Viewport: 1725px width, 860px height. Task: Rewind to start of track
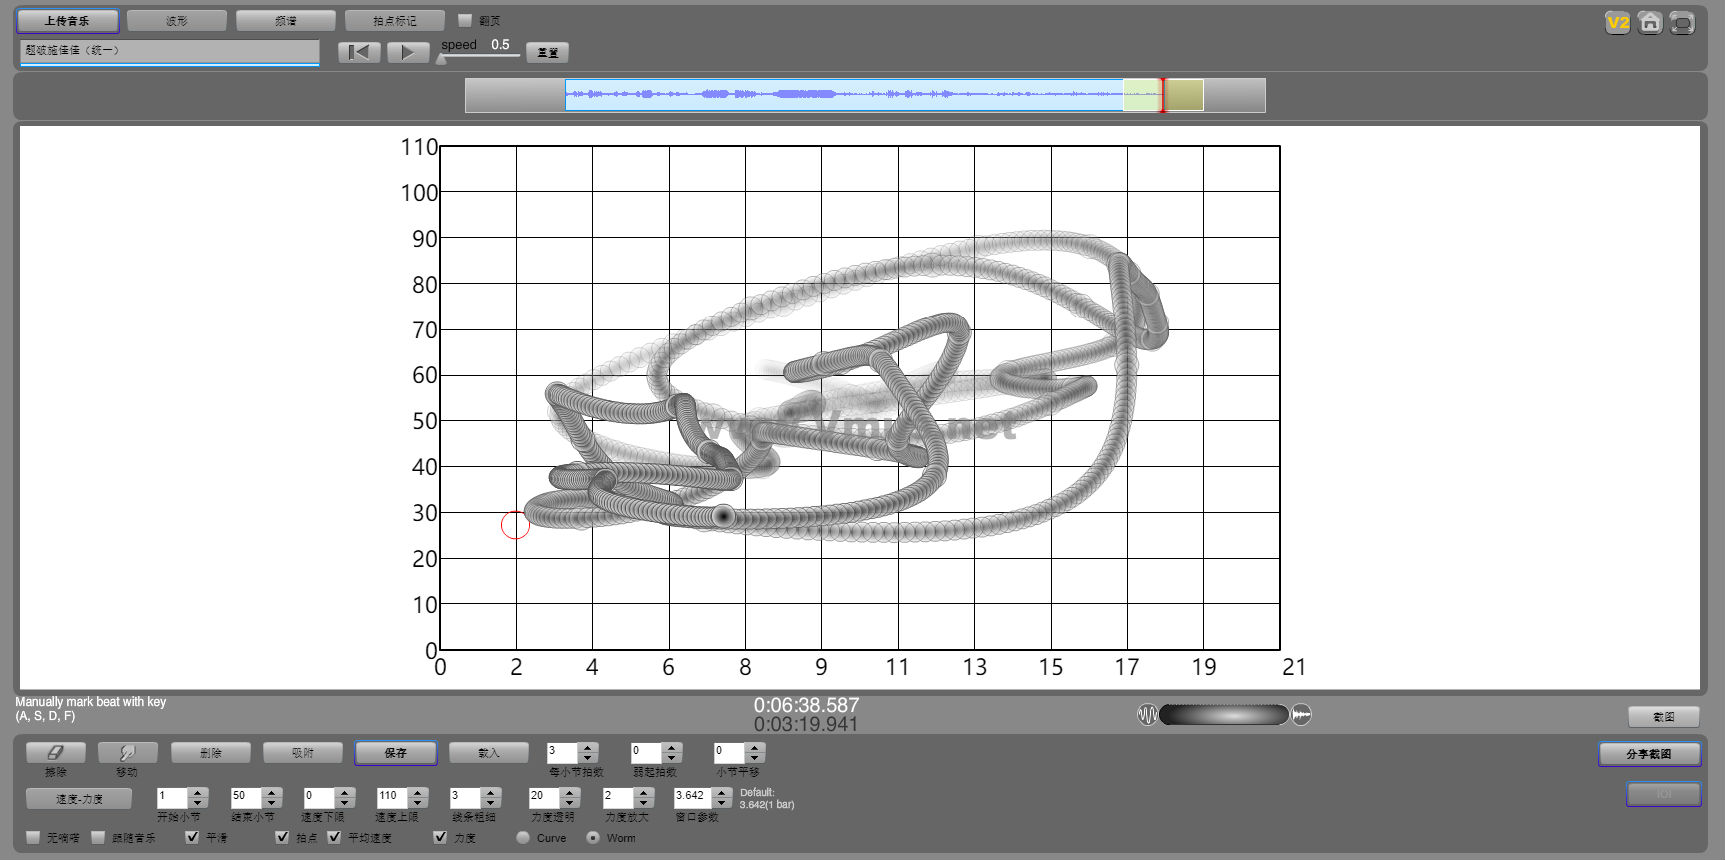click(x=359, y=52)
